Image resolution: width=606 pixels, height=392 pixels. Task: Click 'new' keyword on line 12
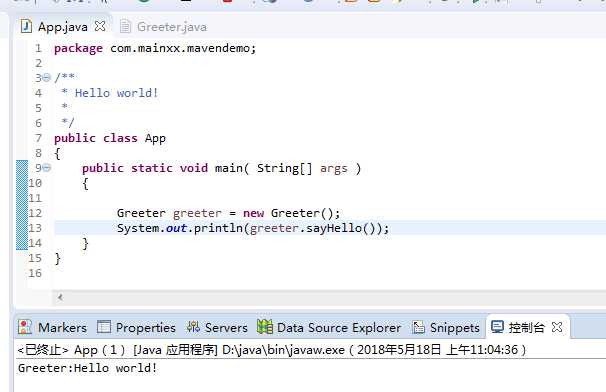[254, 213]
